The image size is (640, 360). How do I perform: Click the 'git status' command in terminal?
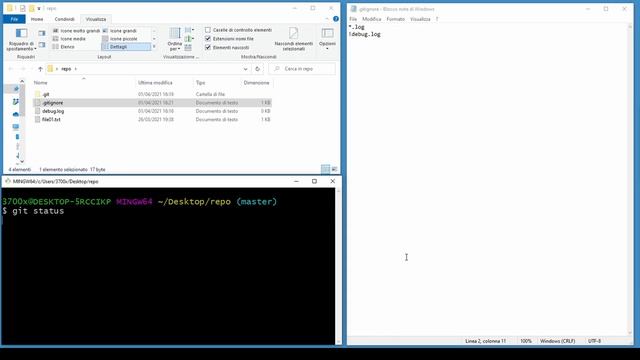[38, 211]
